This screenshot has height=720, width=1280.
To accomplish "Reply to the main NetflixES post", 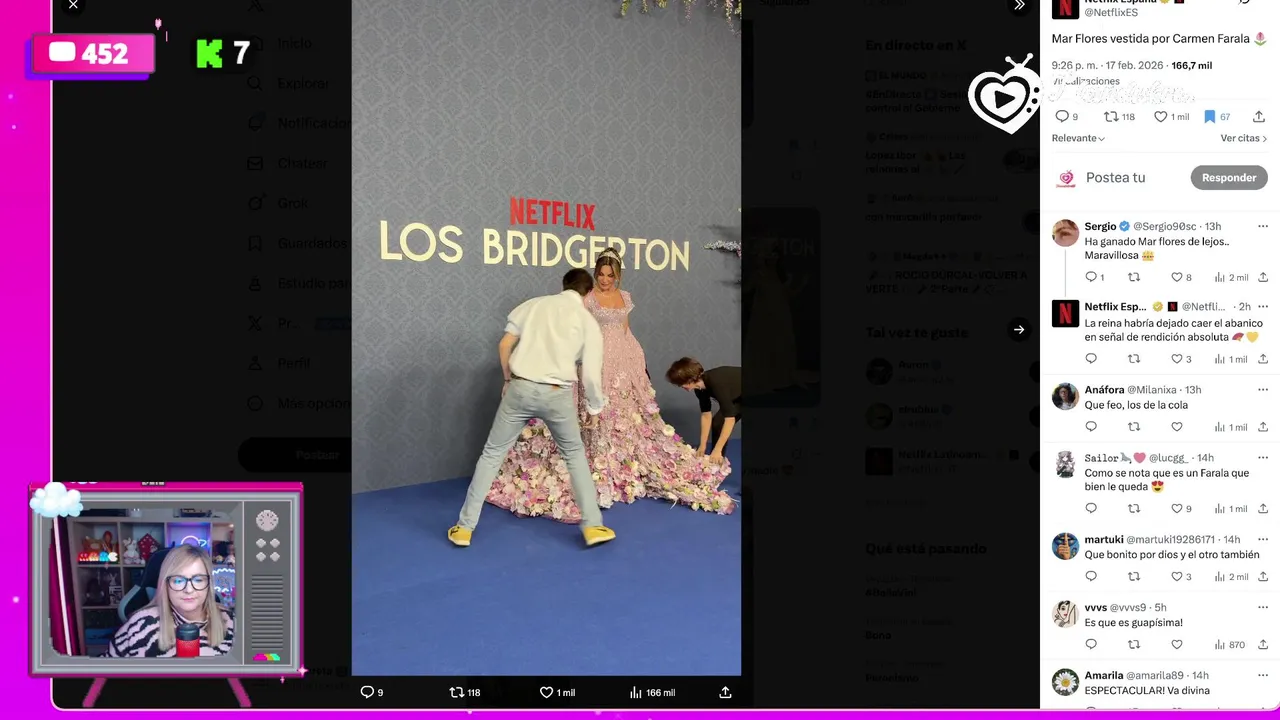I will point(1067,117).
